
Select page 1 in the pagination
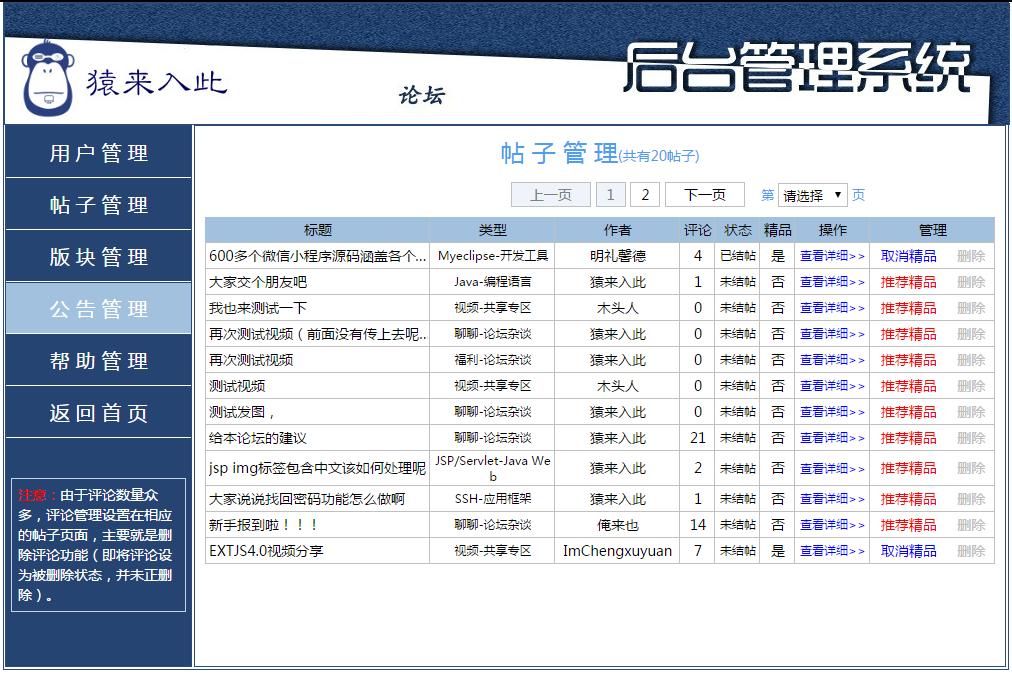[611, 193]
